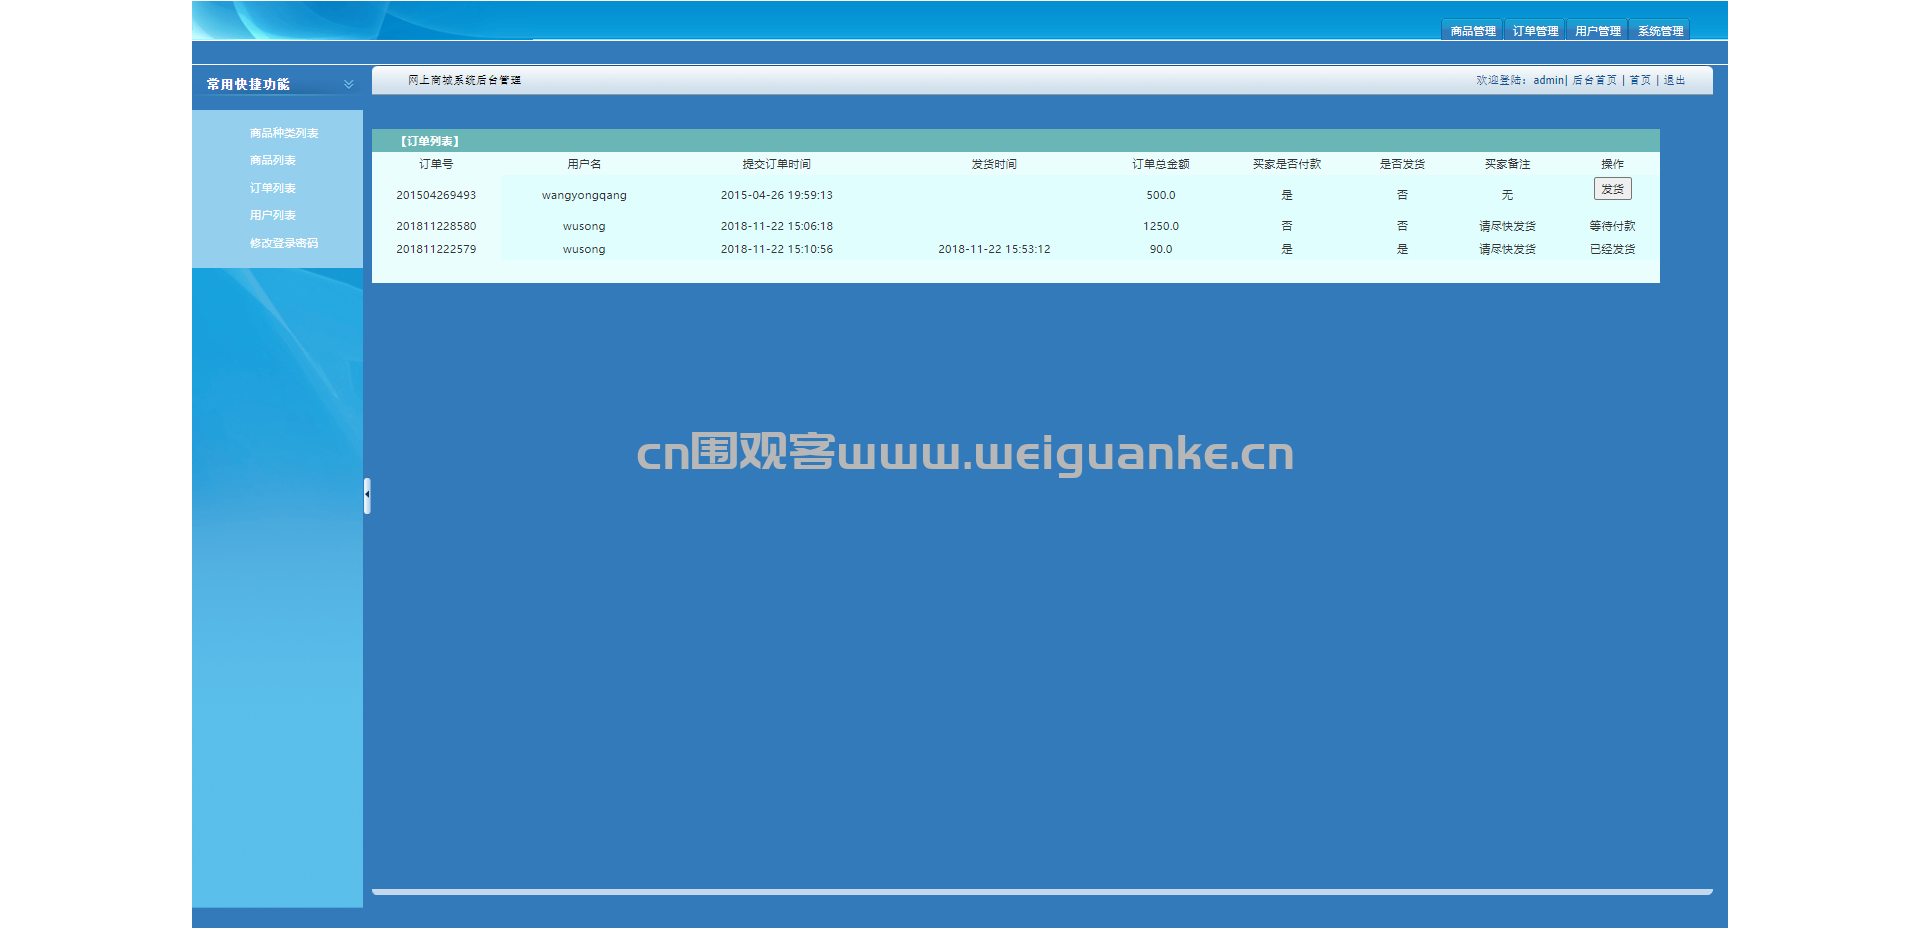Click the 操作 column header

point(1612,164)
